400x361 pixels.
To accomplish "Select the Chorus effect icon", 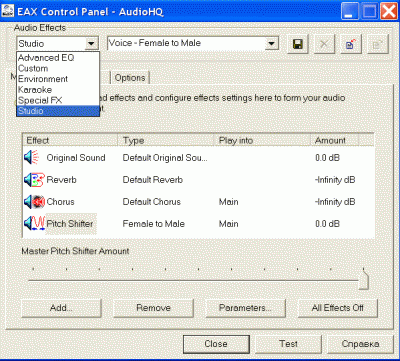I will coord(34,202).
